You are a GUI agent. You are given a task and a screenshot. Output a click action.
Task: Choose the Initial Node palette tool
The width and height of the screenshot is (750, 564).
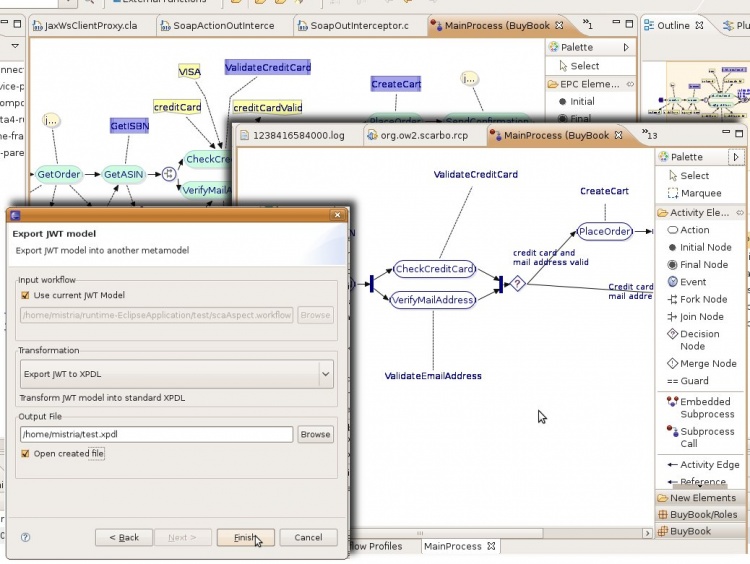click(x=705, y=247)
